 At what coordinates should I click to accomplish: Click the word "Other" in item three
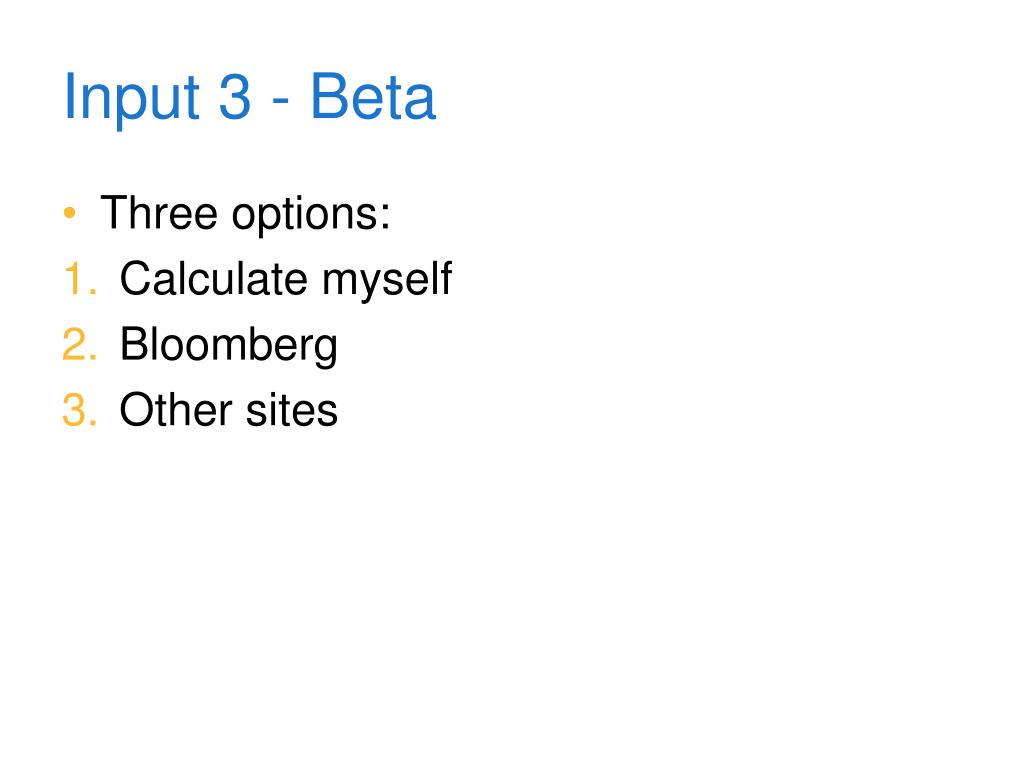[x=176, y=409]
